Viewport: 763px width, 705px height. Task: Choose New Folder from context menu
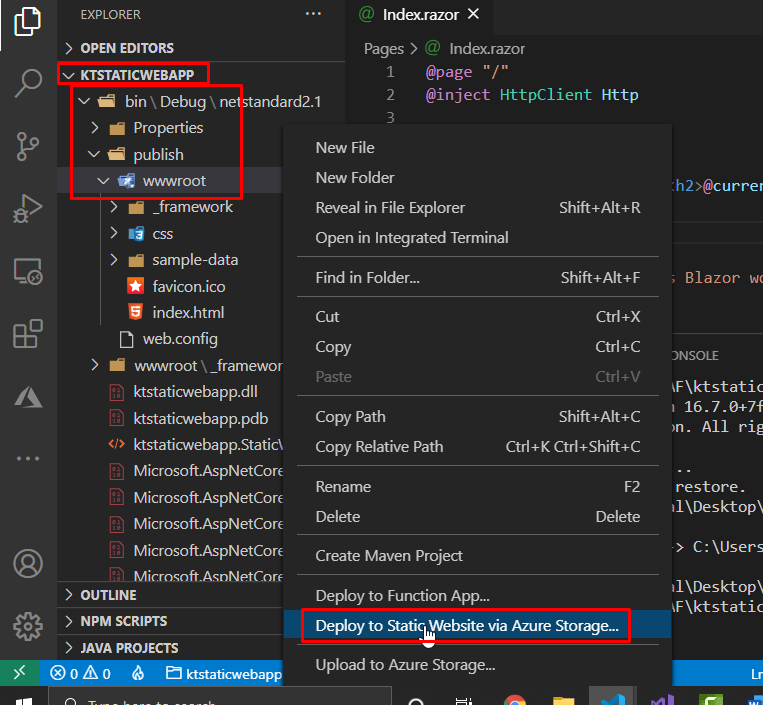coord(477,178)
